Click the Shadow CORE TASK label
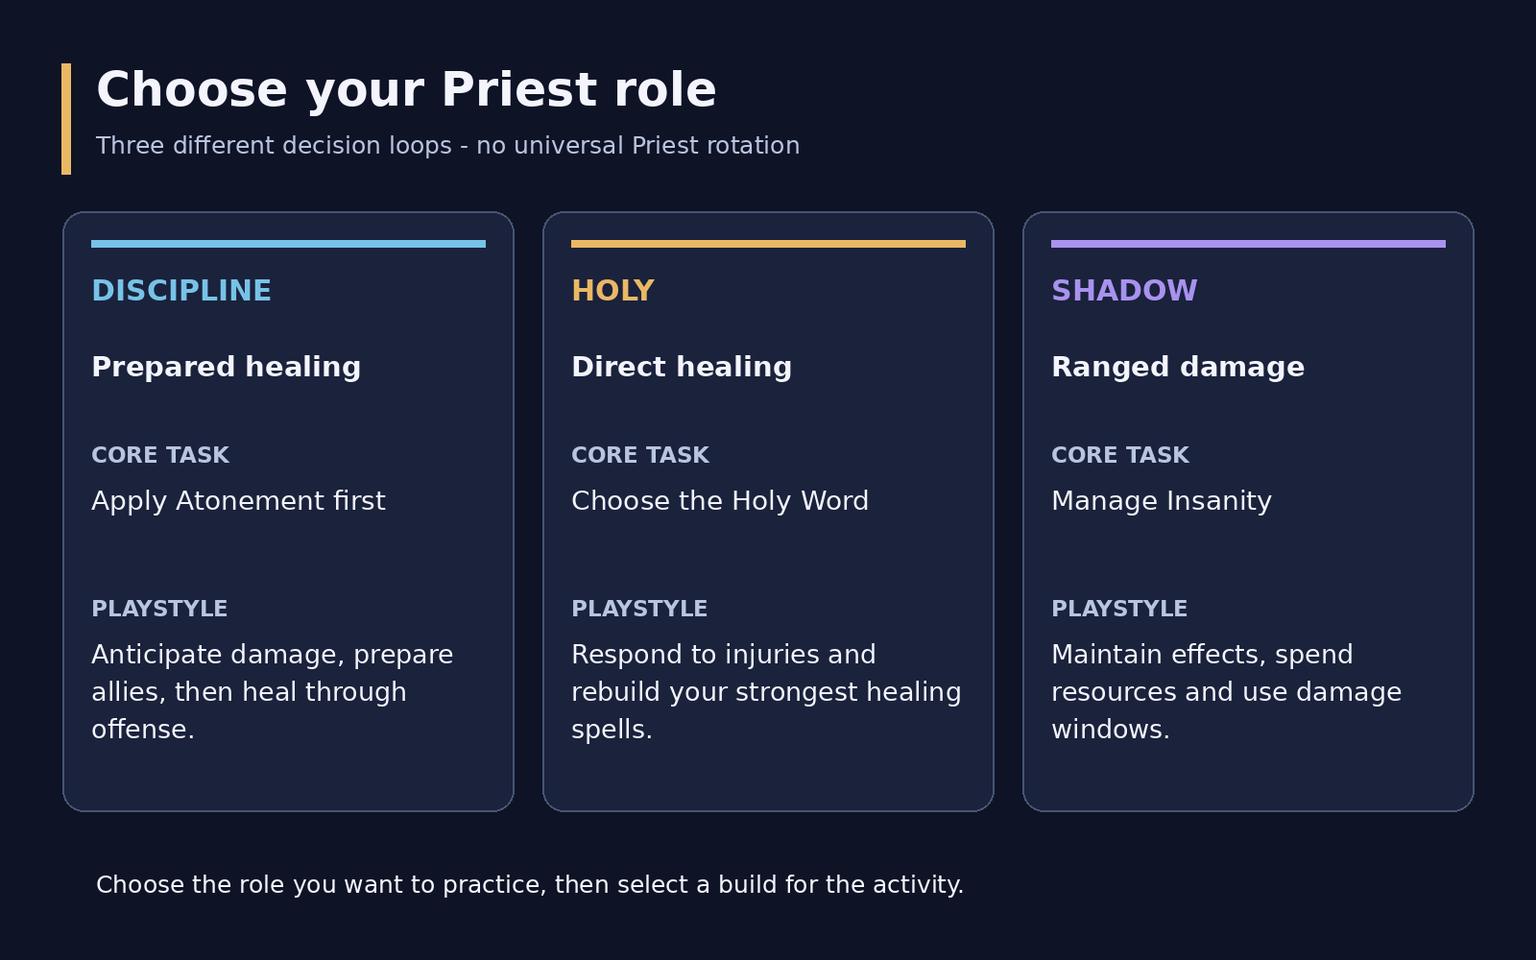This screenshot has width=1536, height=960. [x=1120, y=455]
